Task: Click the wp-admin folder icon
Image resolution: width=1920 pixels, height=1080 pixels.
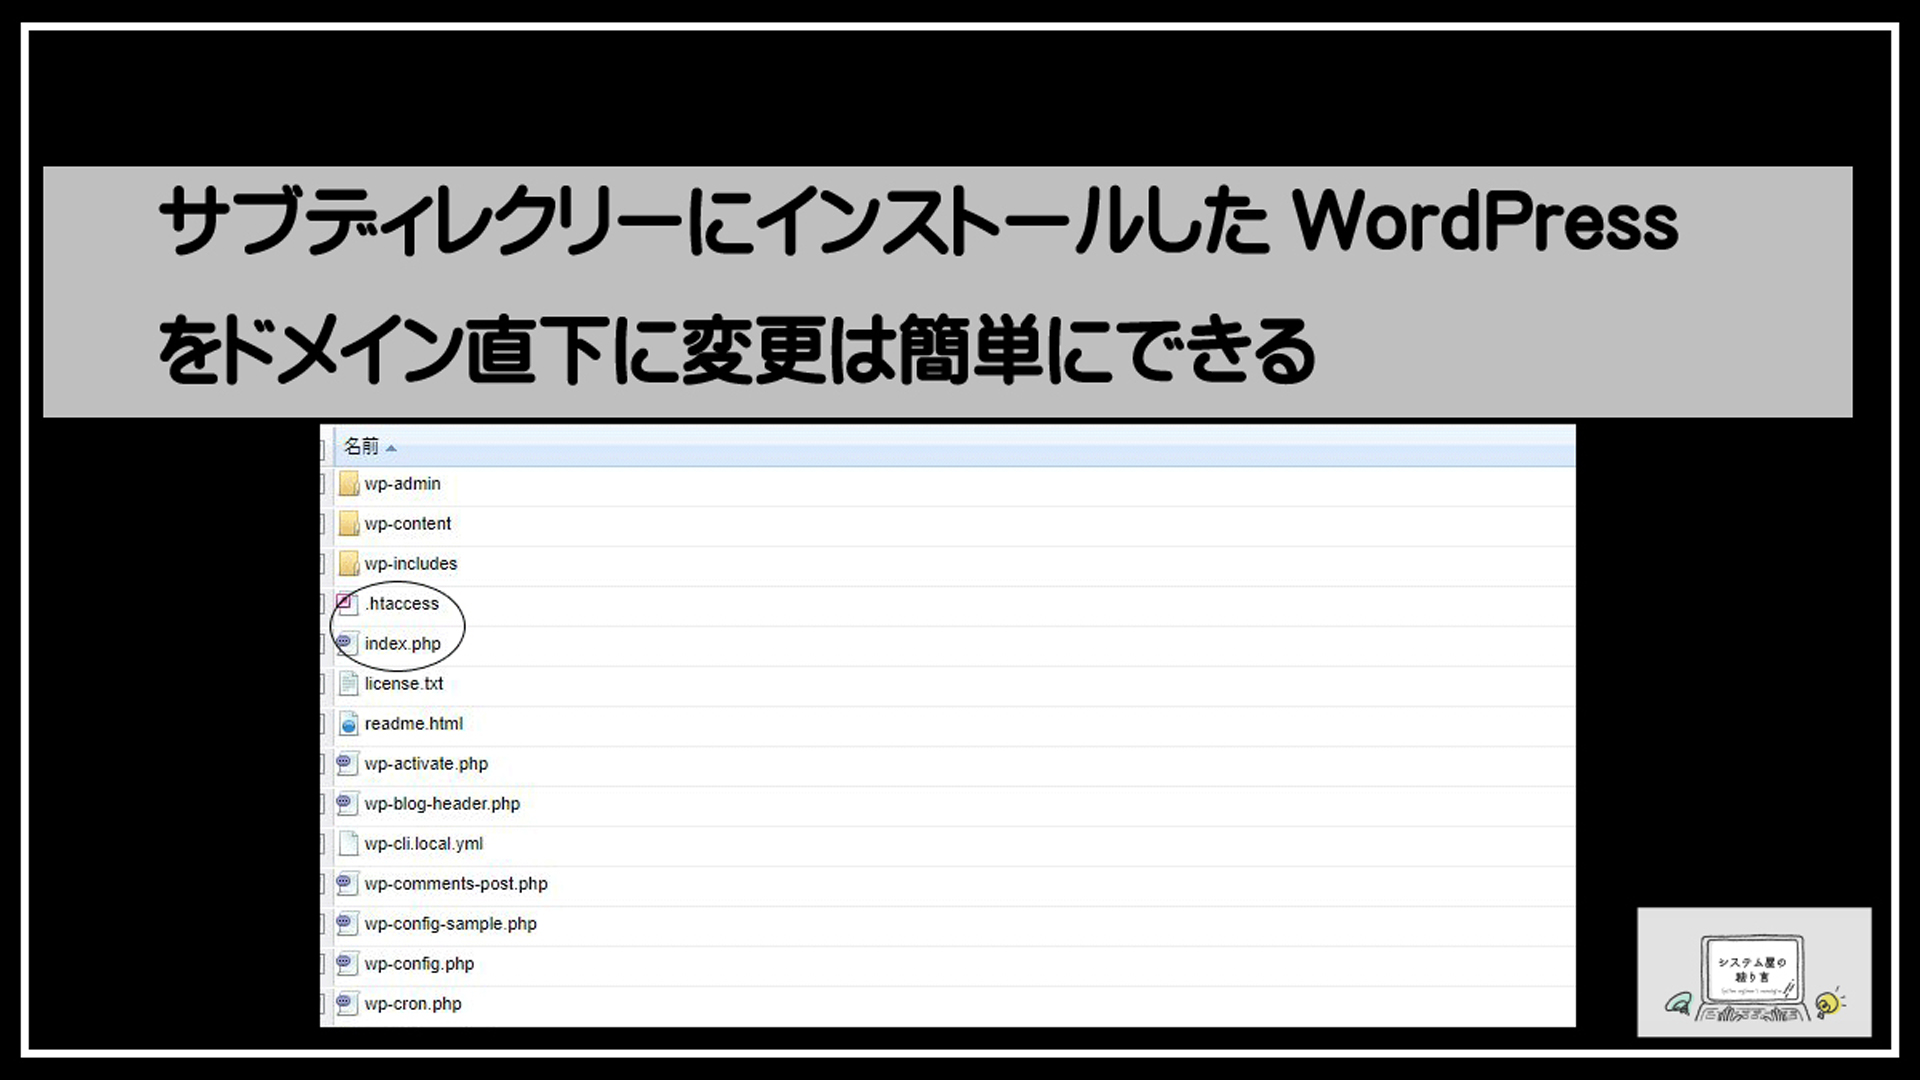Action: (x=348, y=484)
